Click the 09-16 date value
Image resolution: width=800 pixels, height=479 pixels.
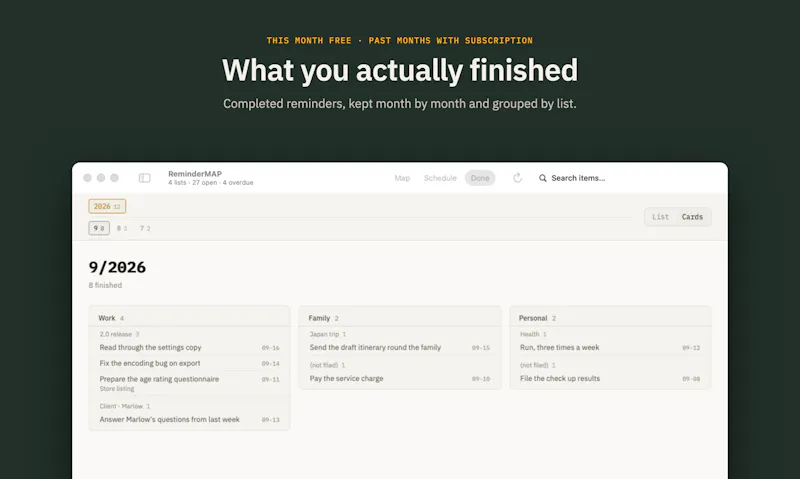click(x=270, y=348)
